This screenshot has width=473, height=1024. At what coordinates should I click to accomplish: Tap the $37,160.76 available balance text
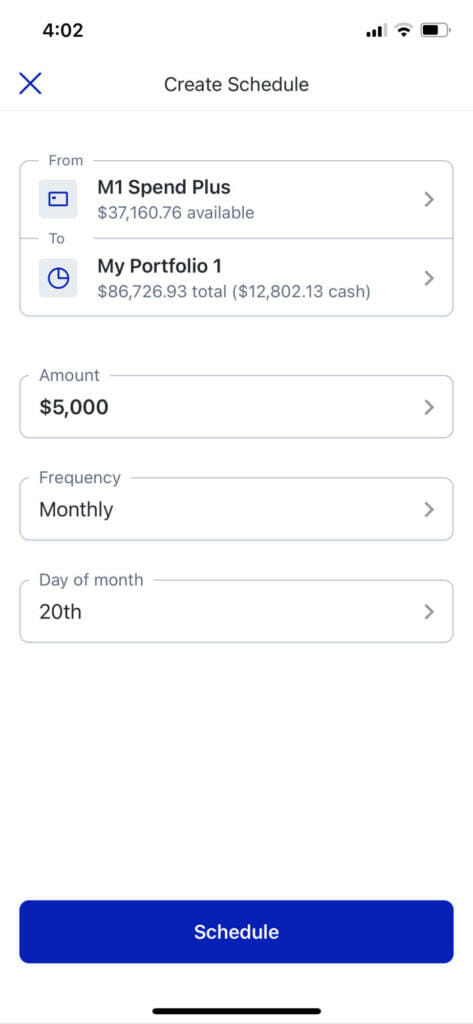point(176,213)
